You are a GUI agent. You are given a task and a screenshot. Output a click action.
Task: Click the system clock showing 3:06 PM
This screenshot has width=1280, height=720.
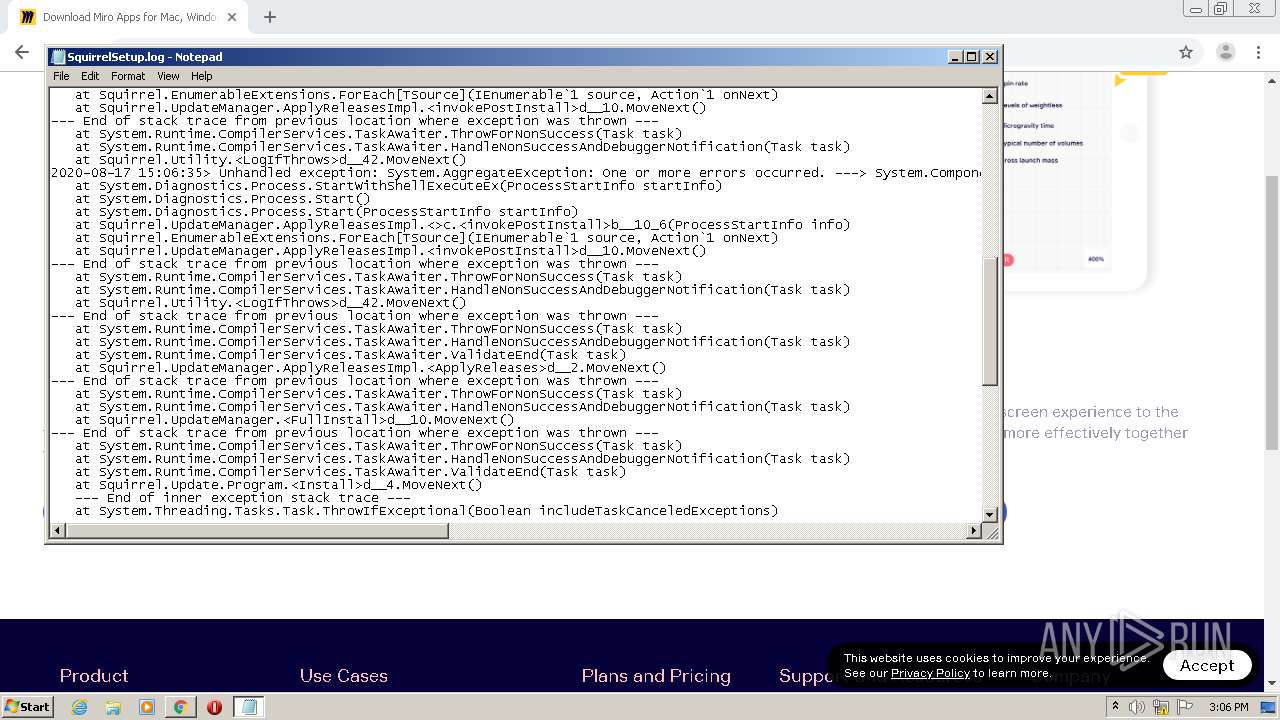click(1228, 707)
